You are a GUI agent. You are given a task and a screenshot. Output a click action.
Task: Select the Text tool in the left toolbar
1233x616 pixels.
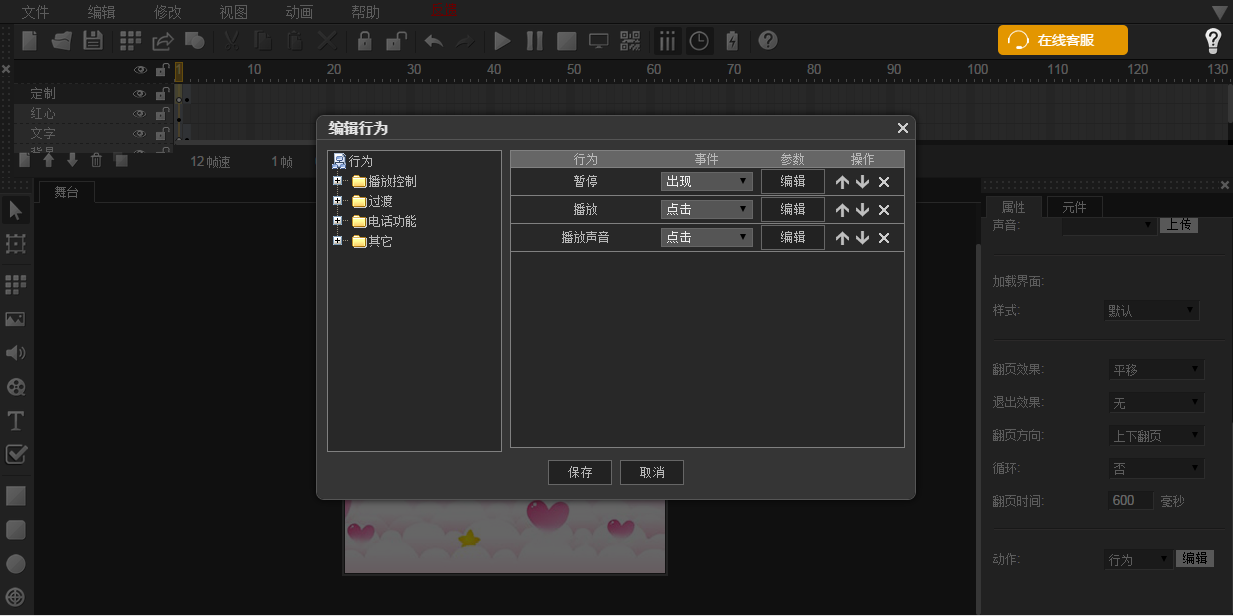tap(15, 420)
